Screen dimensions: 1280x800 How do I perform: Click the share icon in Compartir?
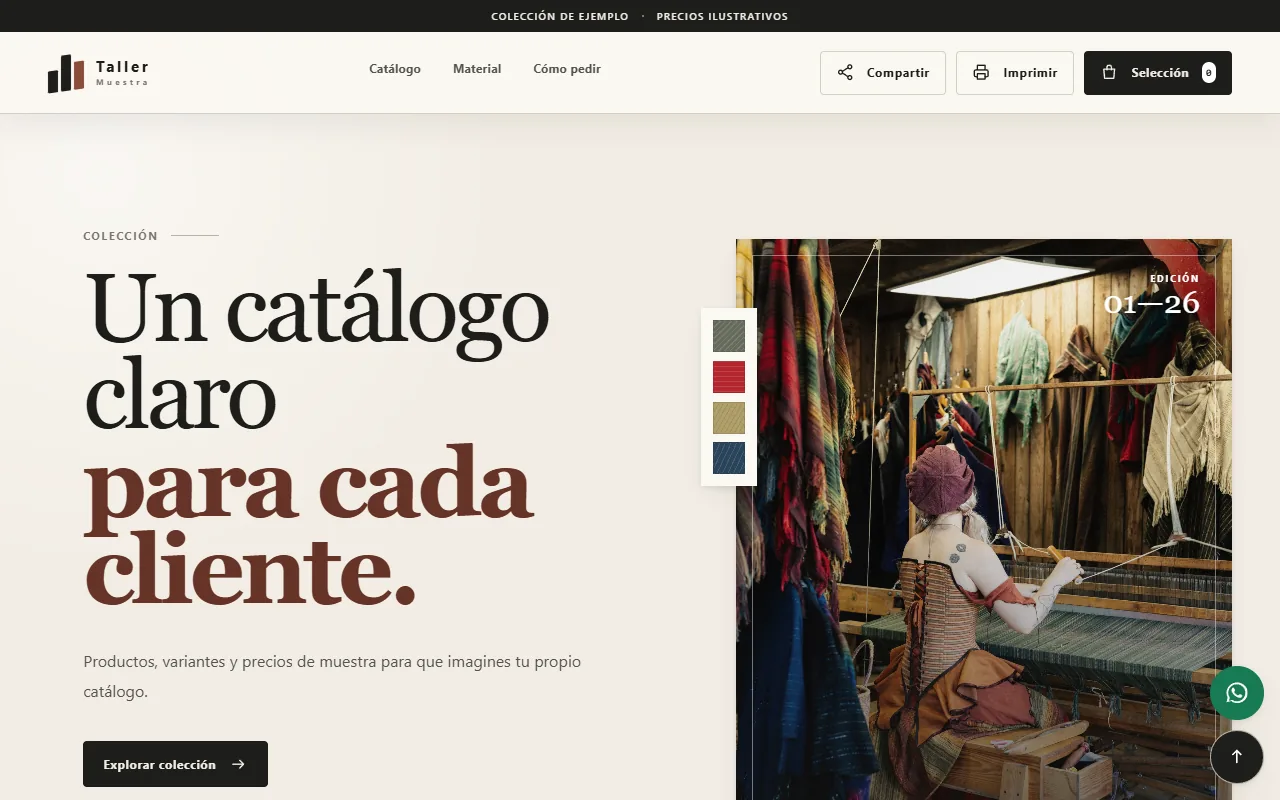[845, 73]
